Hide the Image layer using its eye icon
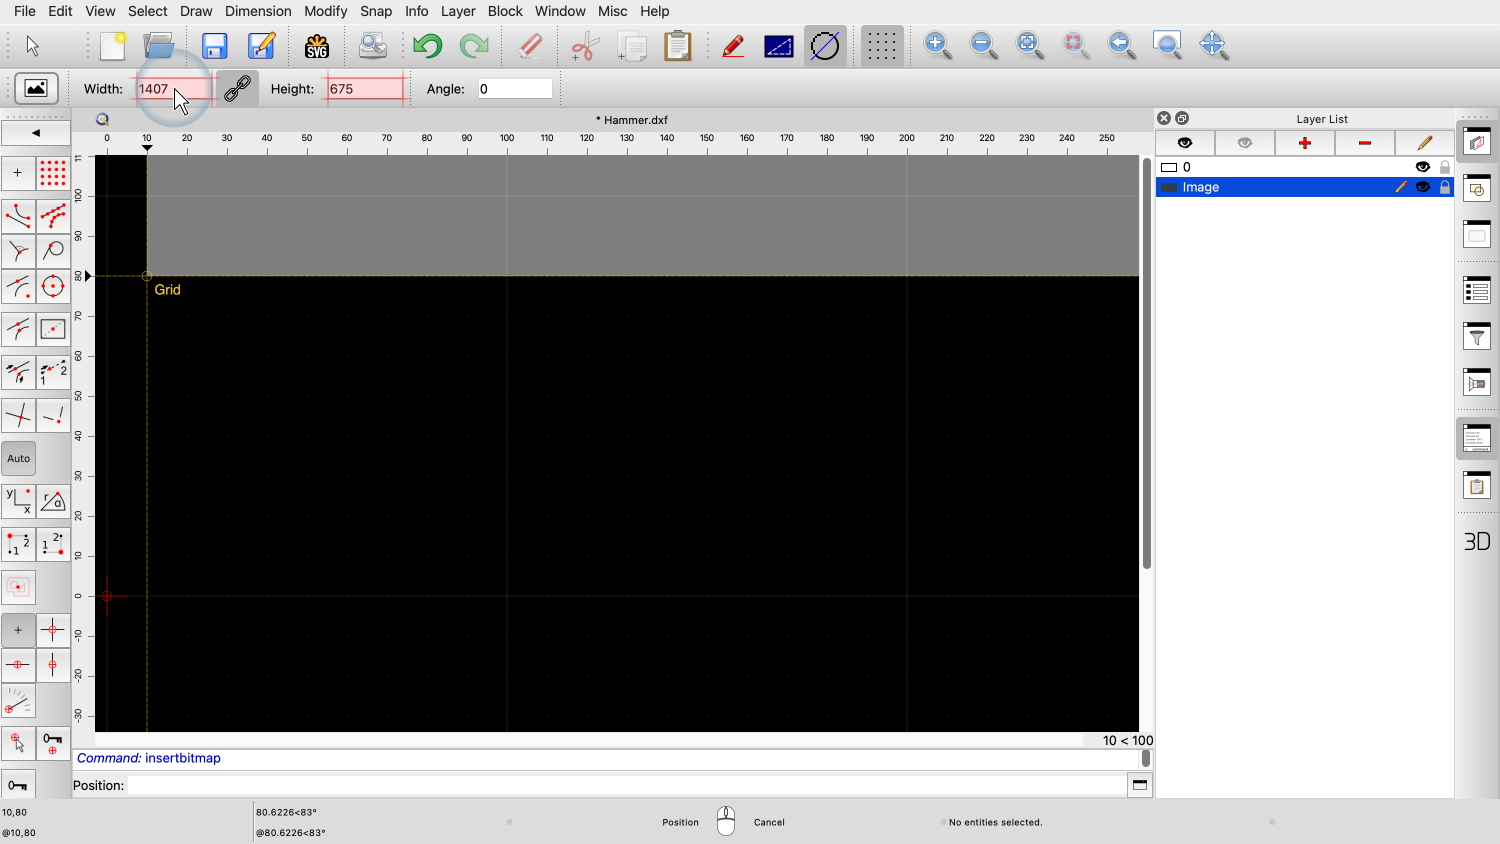1500x844 pixels. pyautogui.click(x=1422, y=187)
